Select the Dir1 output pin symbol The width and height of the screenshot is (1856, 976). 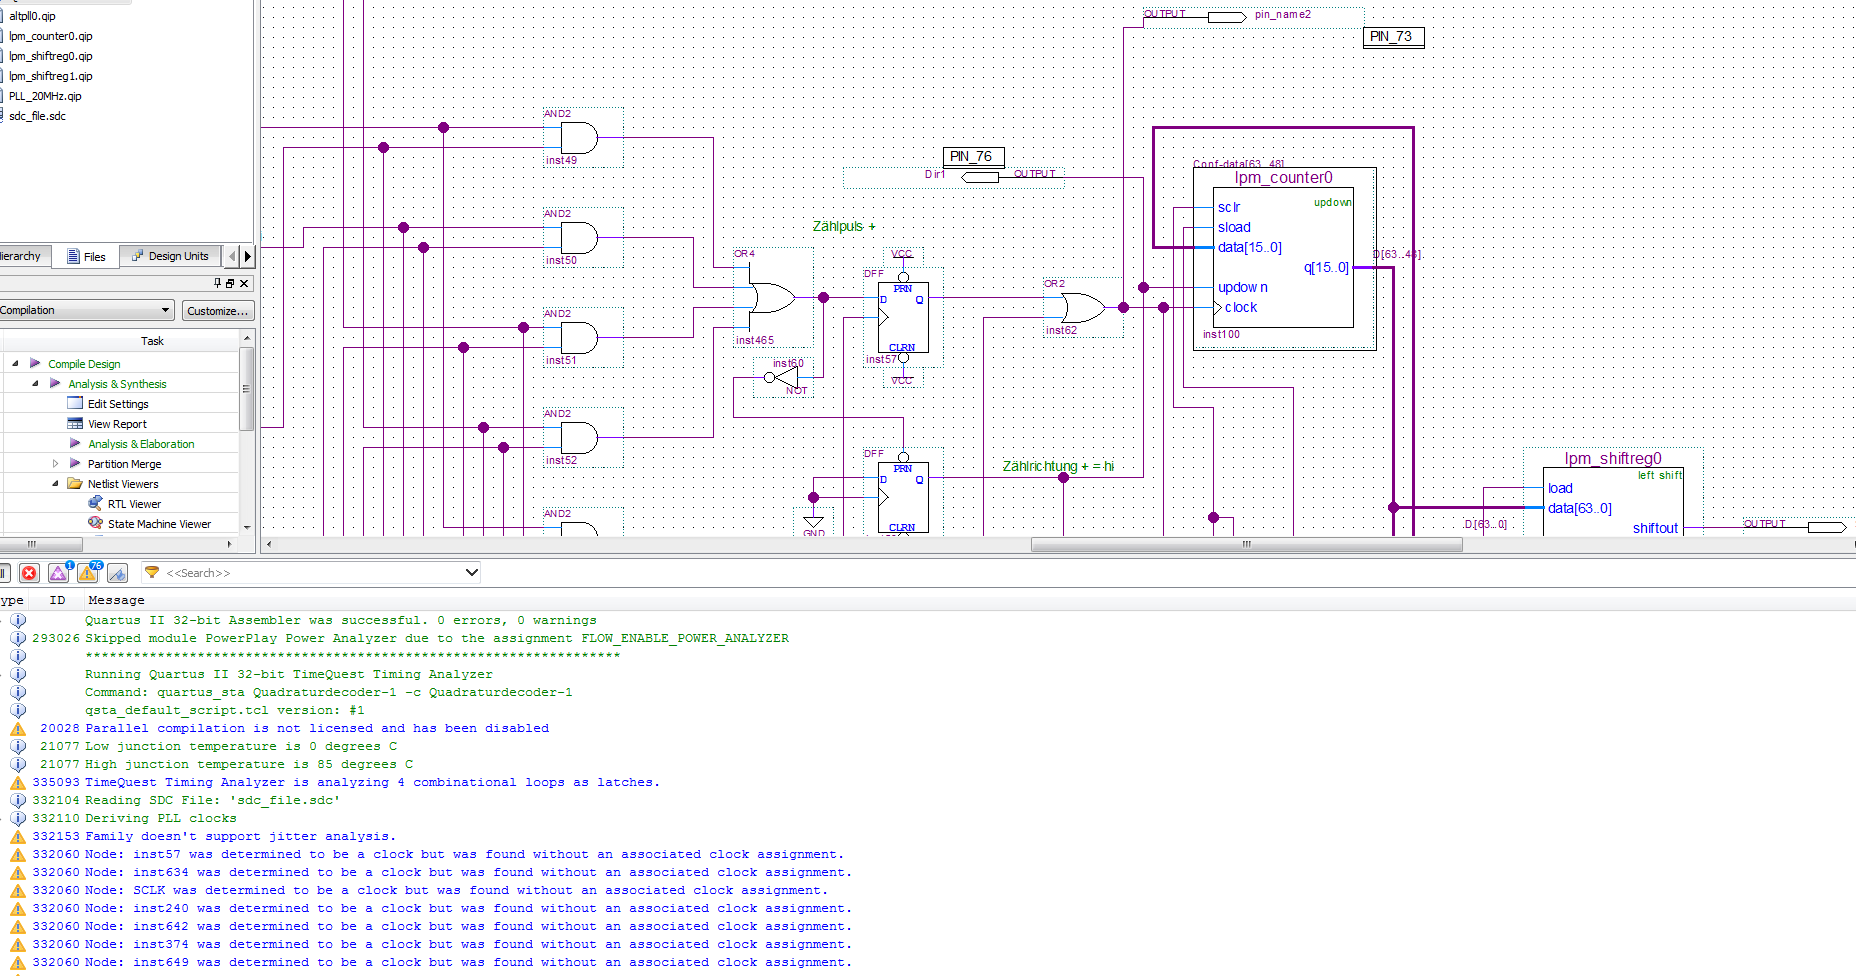[980, 177]
